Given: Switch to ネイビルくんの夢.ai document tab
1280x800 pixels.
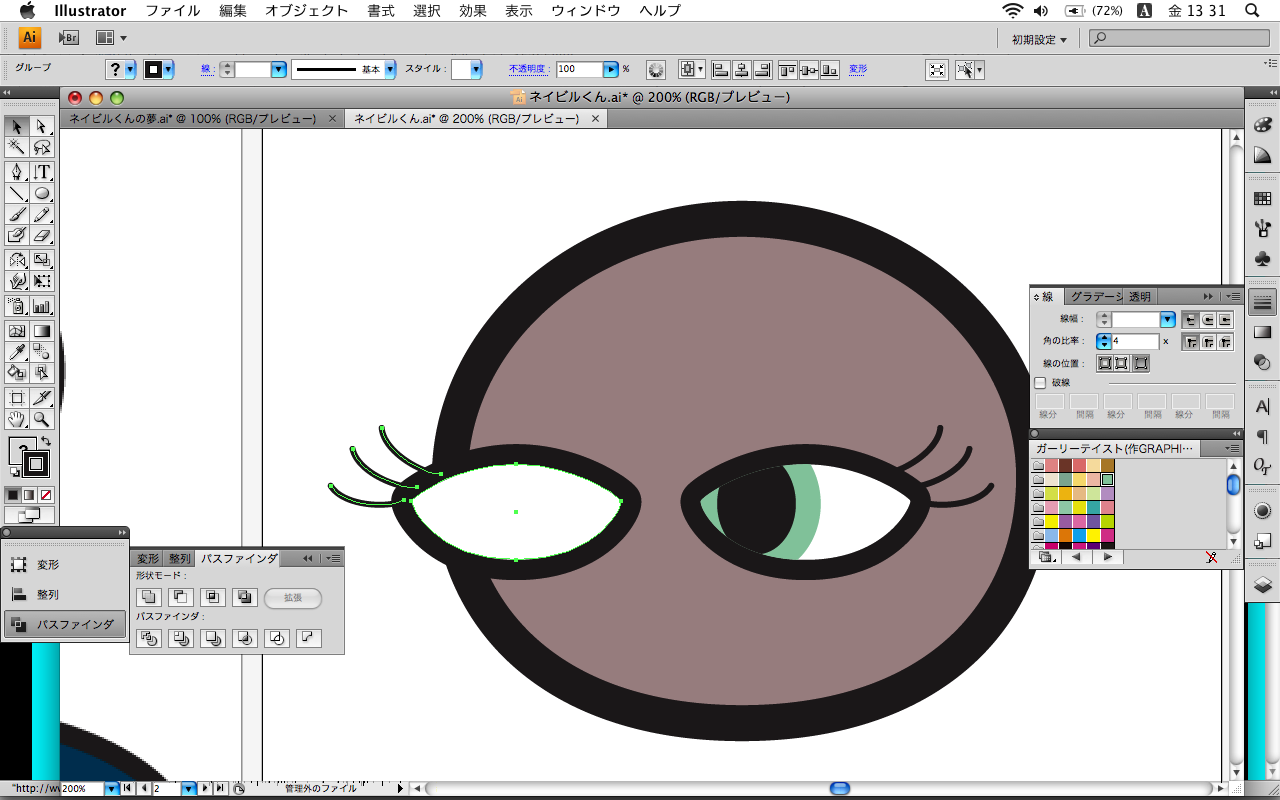Looking at the screenshot, I should click(x=192, y=118).
